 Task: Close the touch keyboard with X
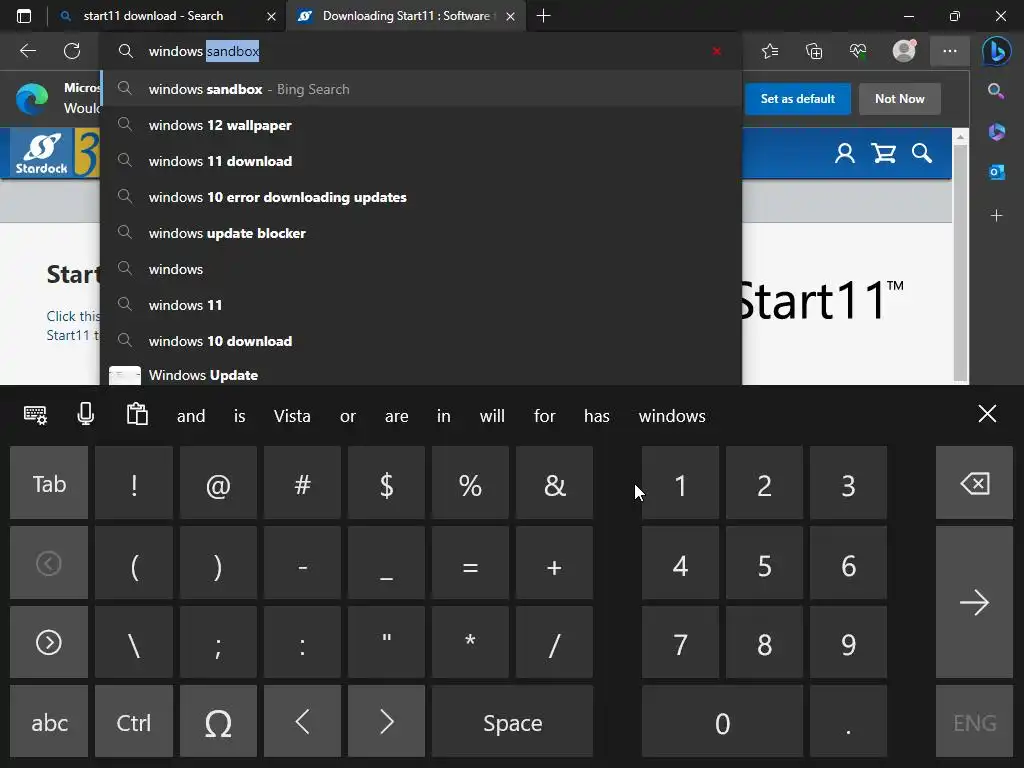tap(987, 413)
